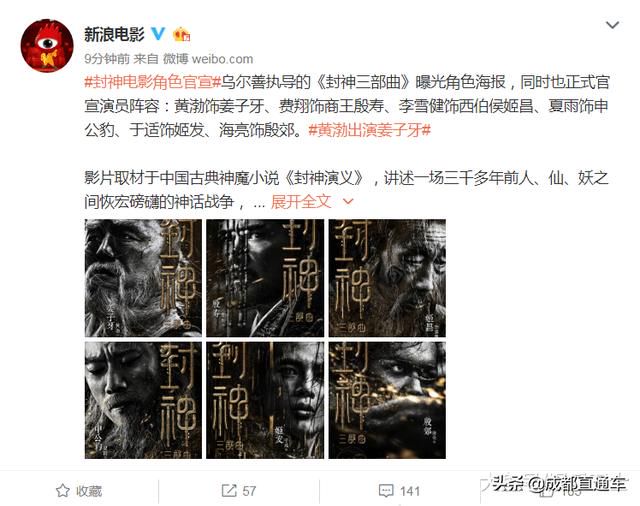The image size is (640, 506).
Task: Open the post options chevron menu
Action: tap(612, 25)
